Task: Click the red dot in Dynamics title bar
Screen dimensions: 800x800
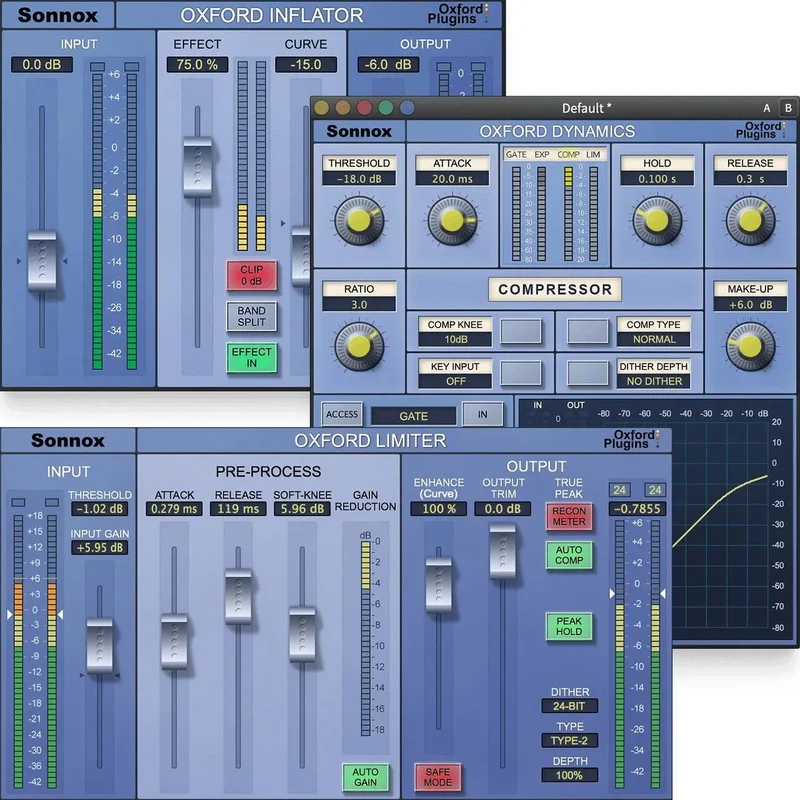Action: (x=364, y=108)
